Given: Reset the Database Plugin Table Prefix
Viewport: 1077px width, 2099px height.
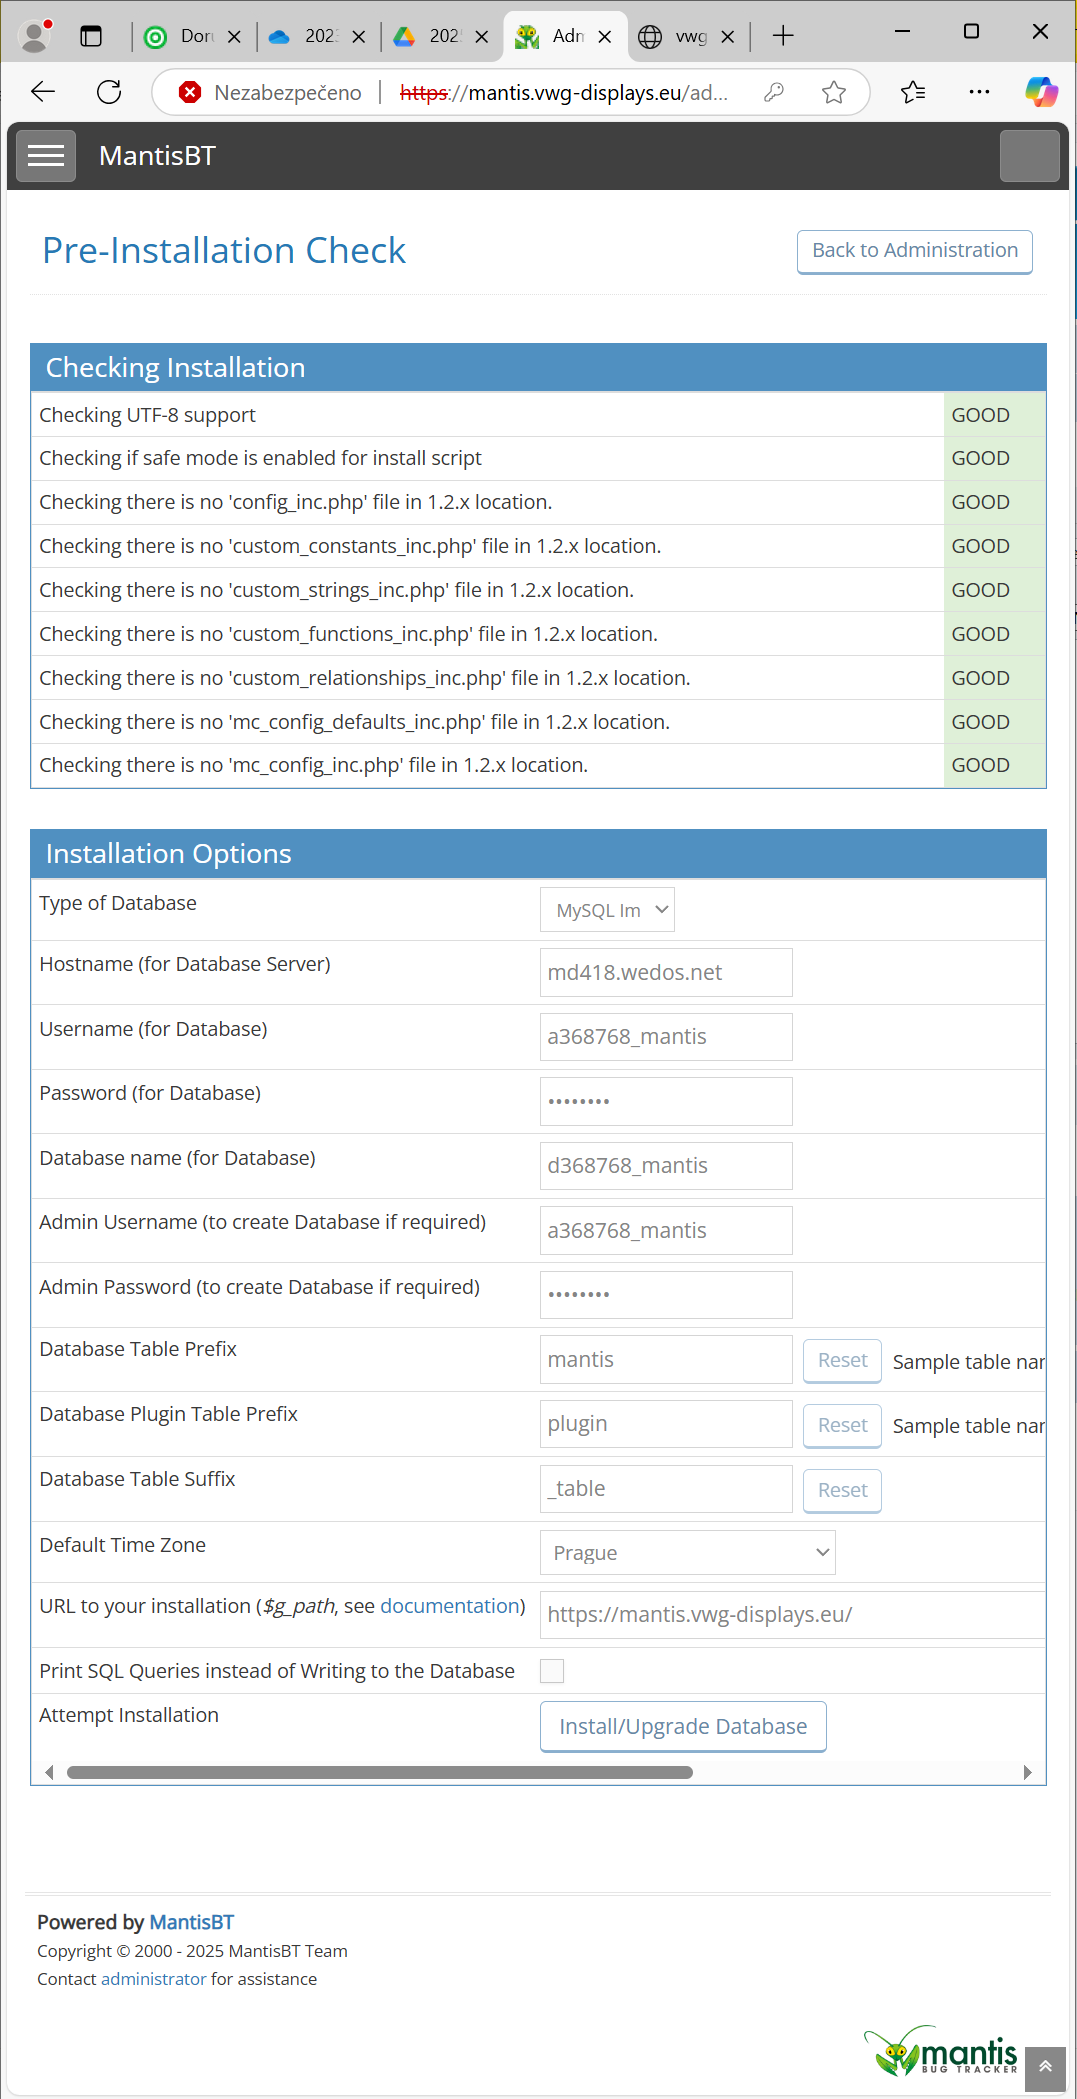Looking at the screenshot, I should pos(842,1426).
